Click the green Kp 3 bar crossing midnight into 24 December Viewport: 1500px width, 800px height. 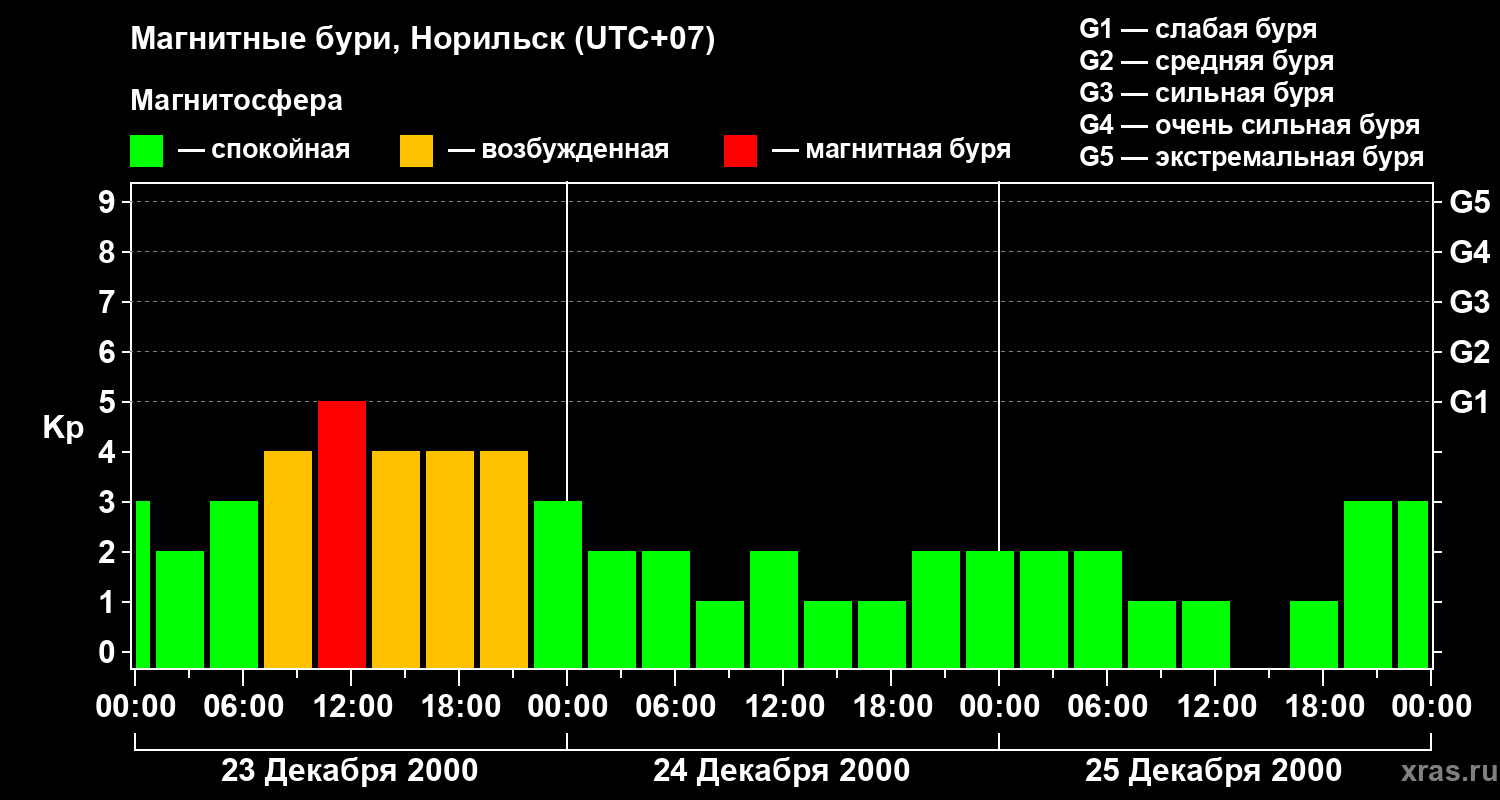[558, 584]
